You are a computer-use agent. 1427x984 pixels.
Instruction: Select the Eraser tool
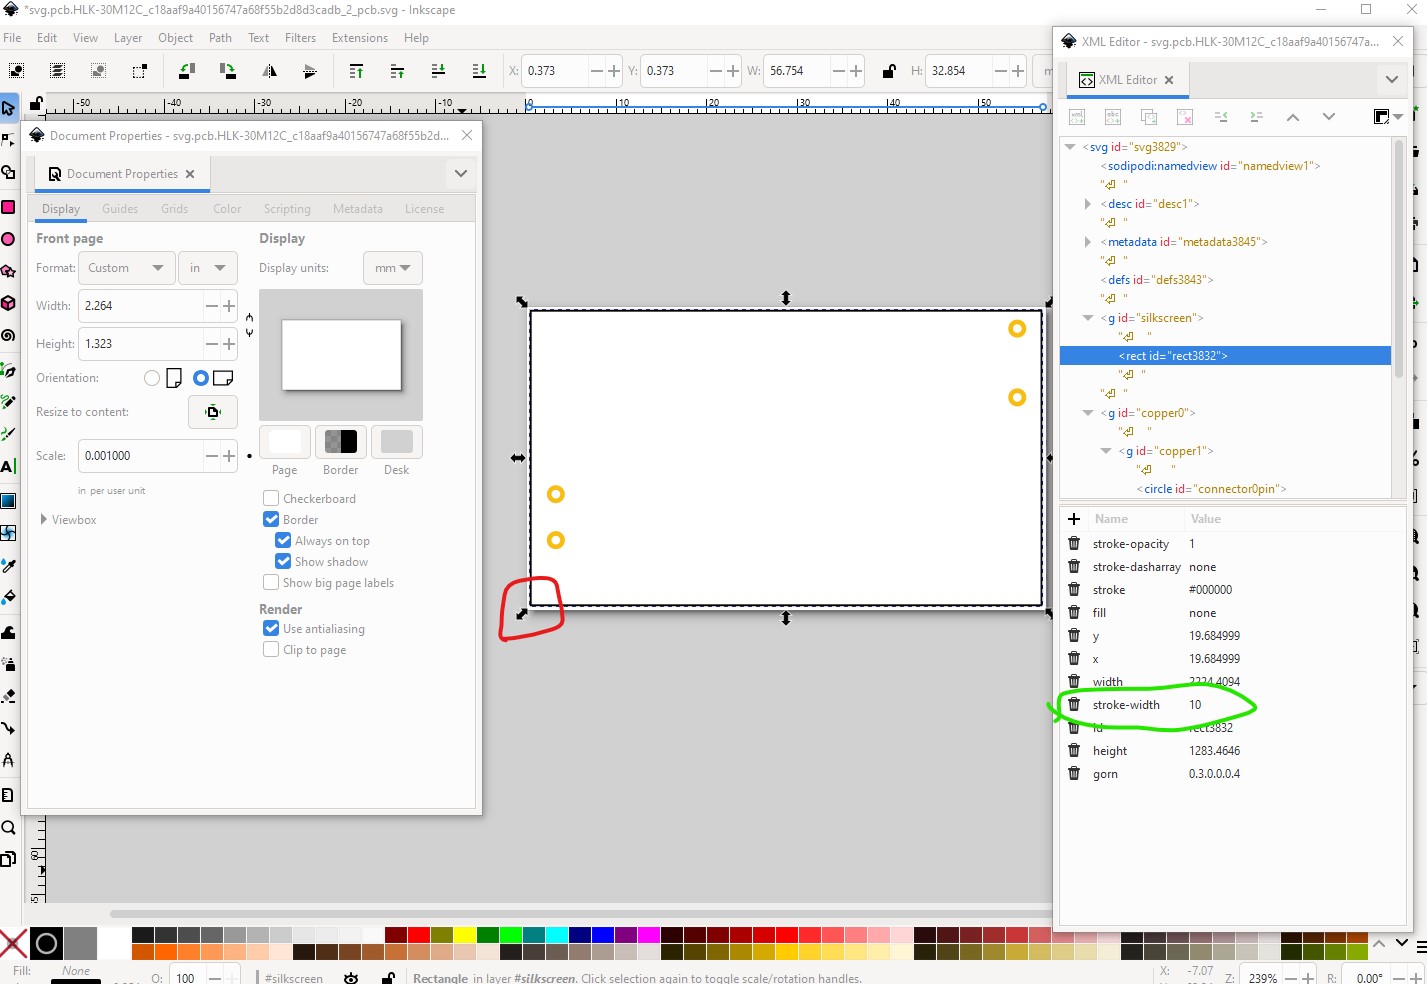point(8,695)
